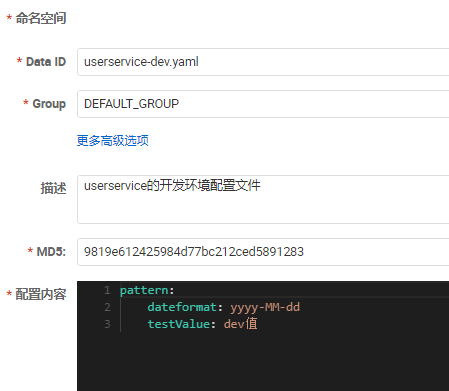Click the 'dev值' value in editor
This screenshot has height=391, width=449.
[240, 324]
